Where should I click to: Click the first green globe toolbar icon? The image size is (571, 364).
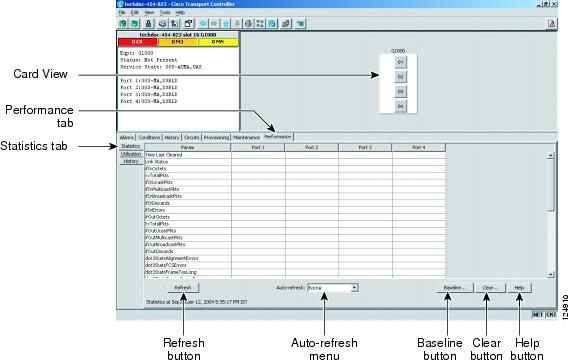click(x=123, y=24)
